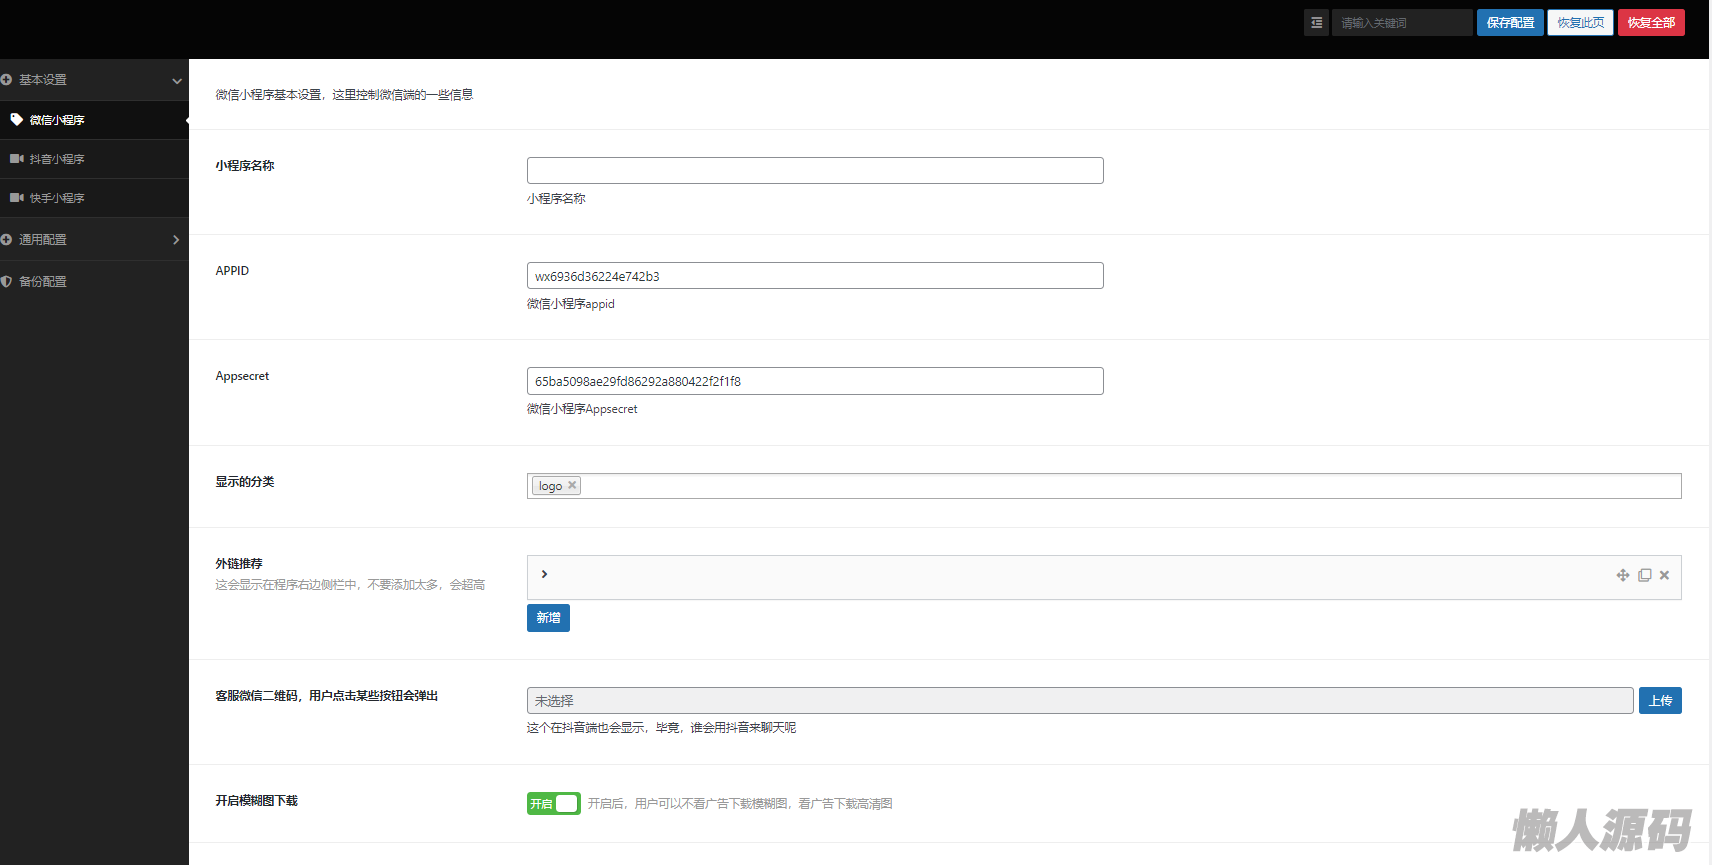
Task: Click the 微信小程序Appsecret hint text
Action: (582, 409)
